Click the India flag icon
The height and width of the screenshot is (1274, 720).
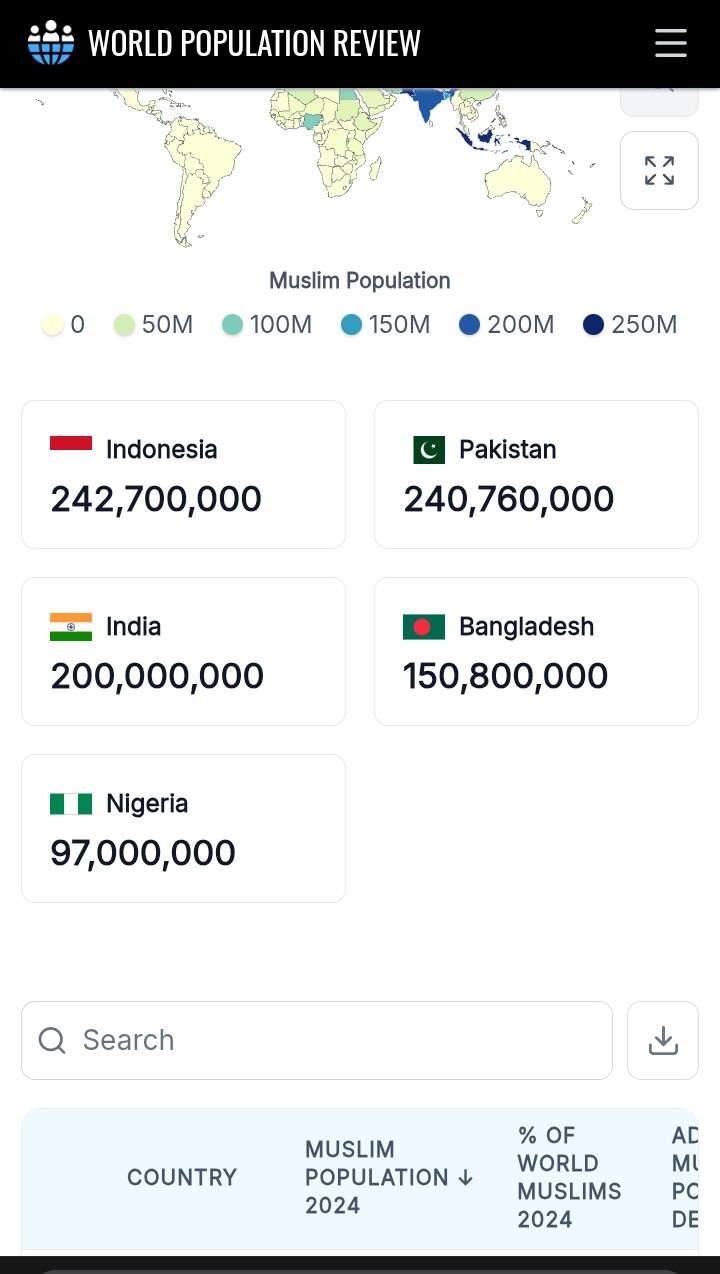coord(71,627)
